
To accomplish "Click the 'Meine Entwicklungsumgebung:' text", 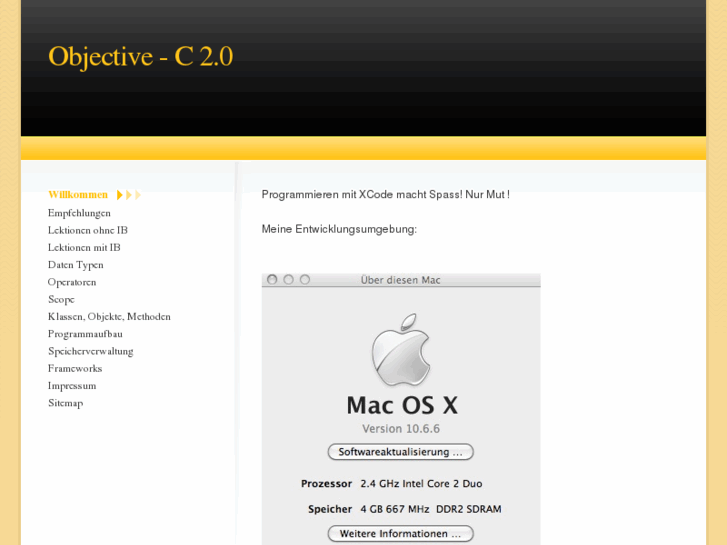I will click(x=339, y=229).
